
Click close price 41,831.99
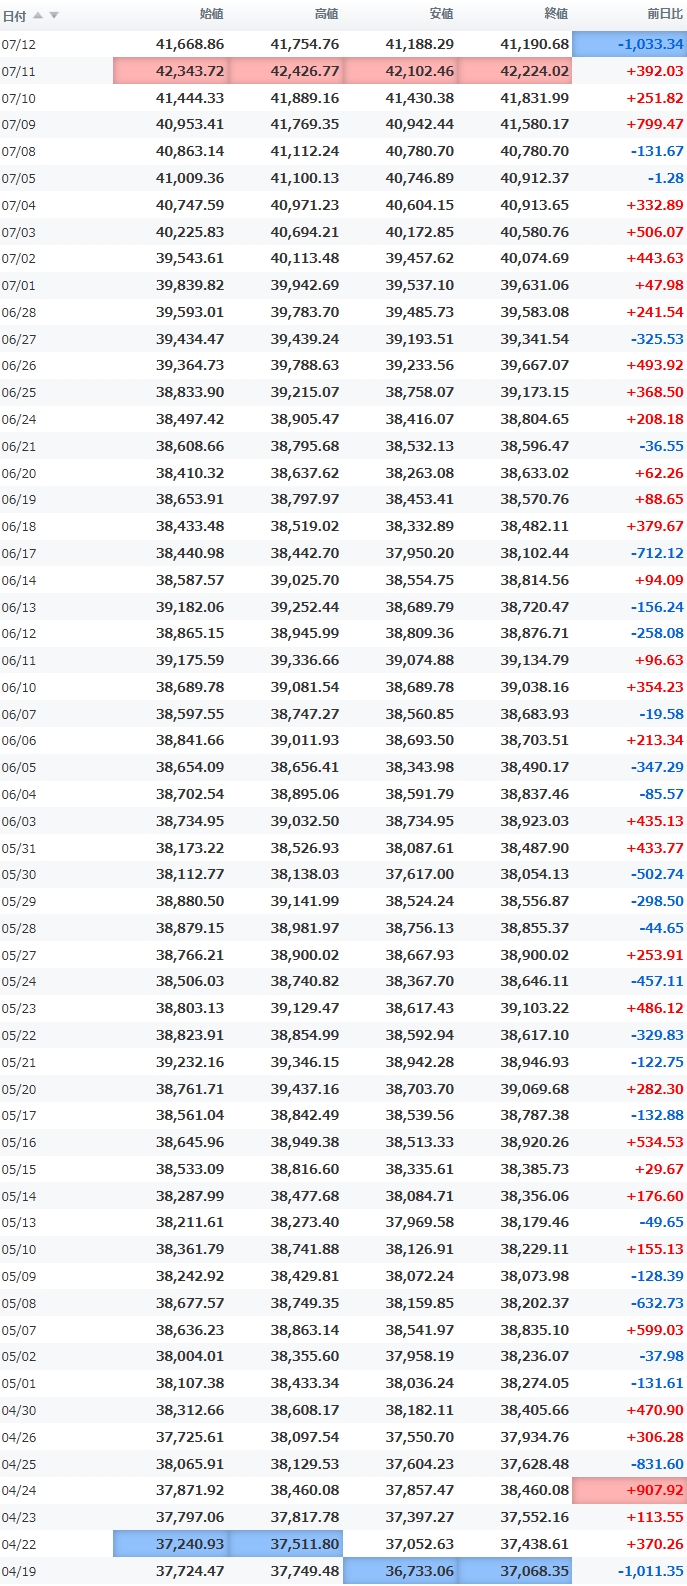(x=534, y=98)
